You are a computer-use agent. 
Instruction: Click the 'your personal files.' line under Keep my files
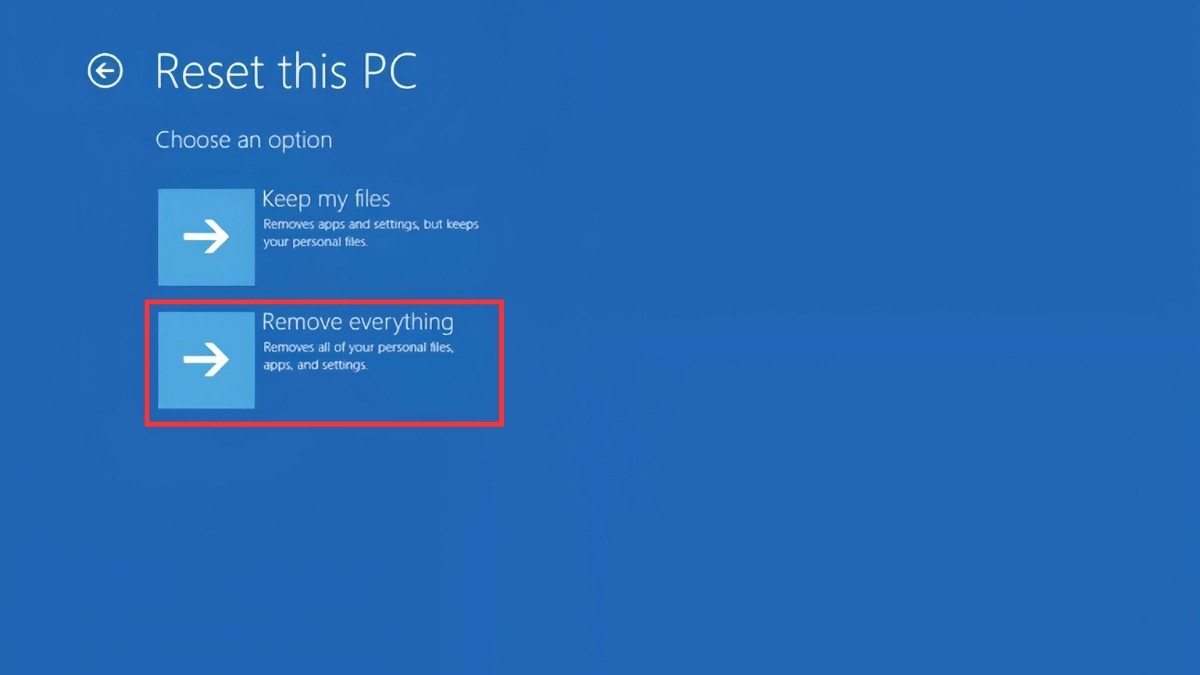tap(315, 242)
